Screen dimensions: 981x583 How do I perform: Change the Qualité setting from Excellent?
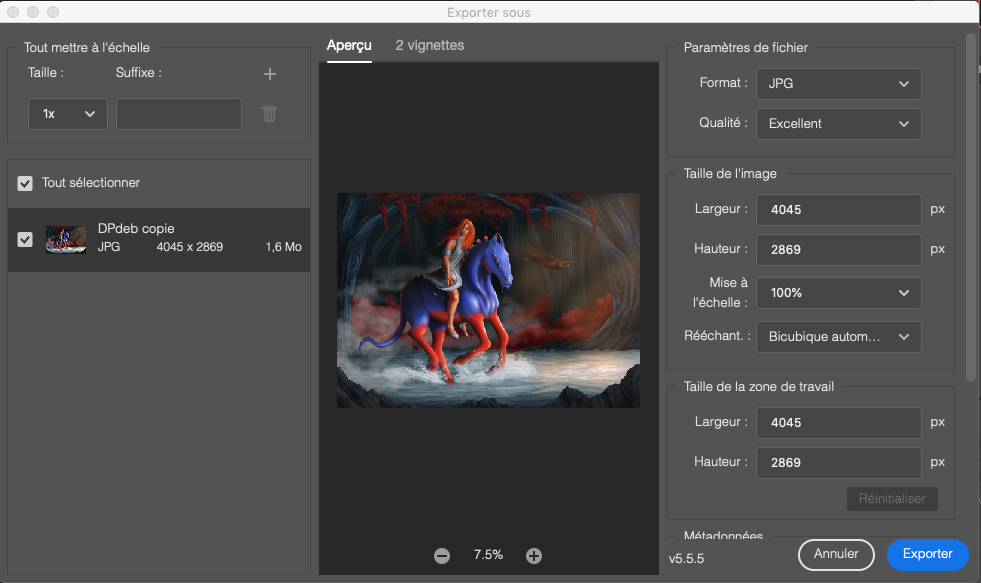[x=838, y=124]
